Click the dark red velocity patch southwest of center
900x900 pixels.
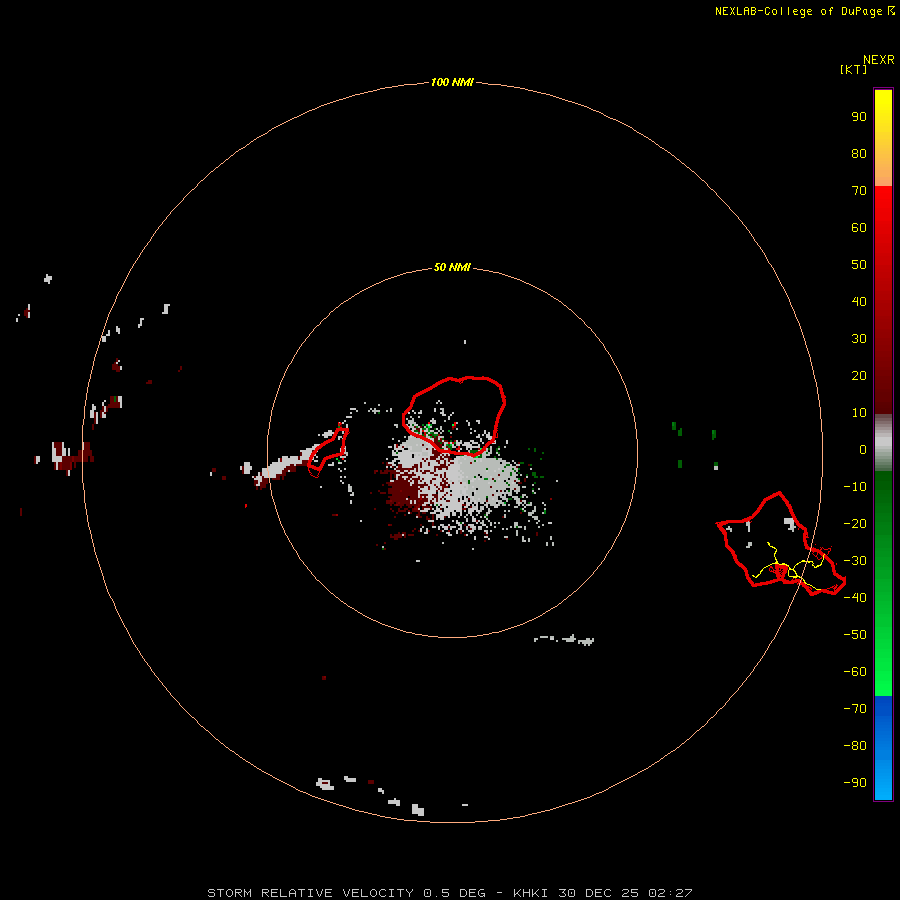click(405, 493)
